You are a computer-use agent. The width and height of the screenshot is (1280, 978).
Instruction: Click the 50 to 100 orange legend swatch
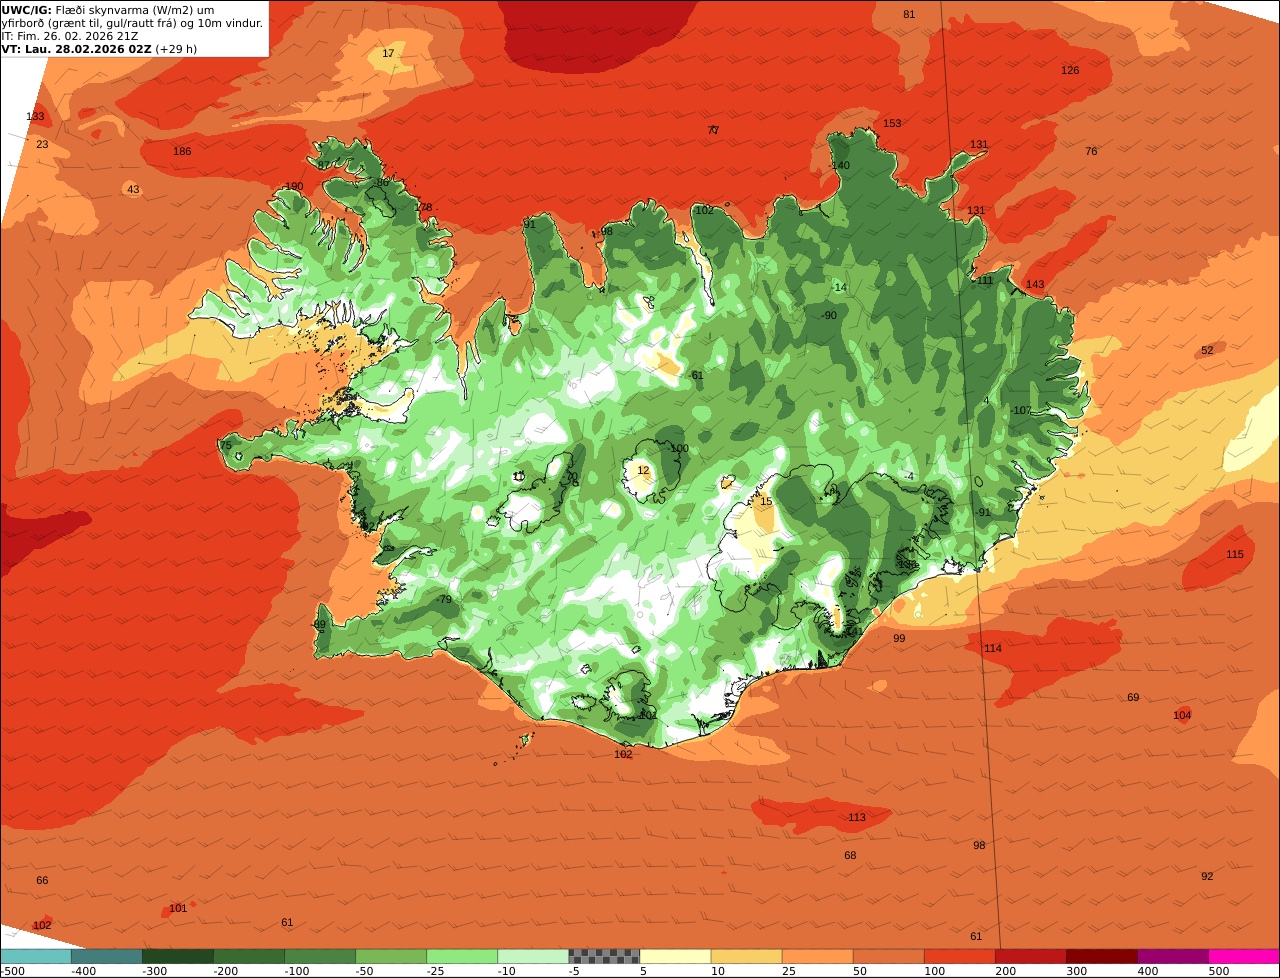pyautogui.click(x=889, y=956)
